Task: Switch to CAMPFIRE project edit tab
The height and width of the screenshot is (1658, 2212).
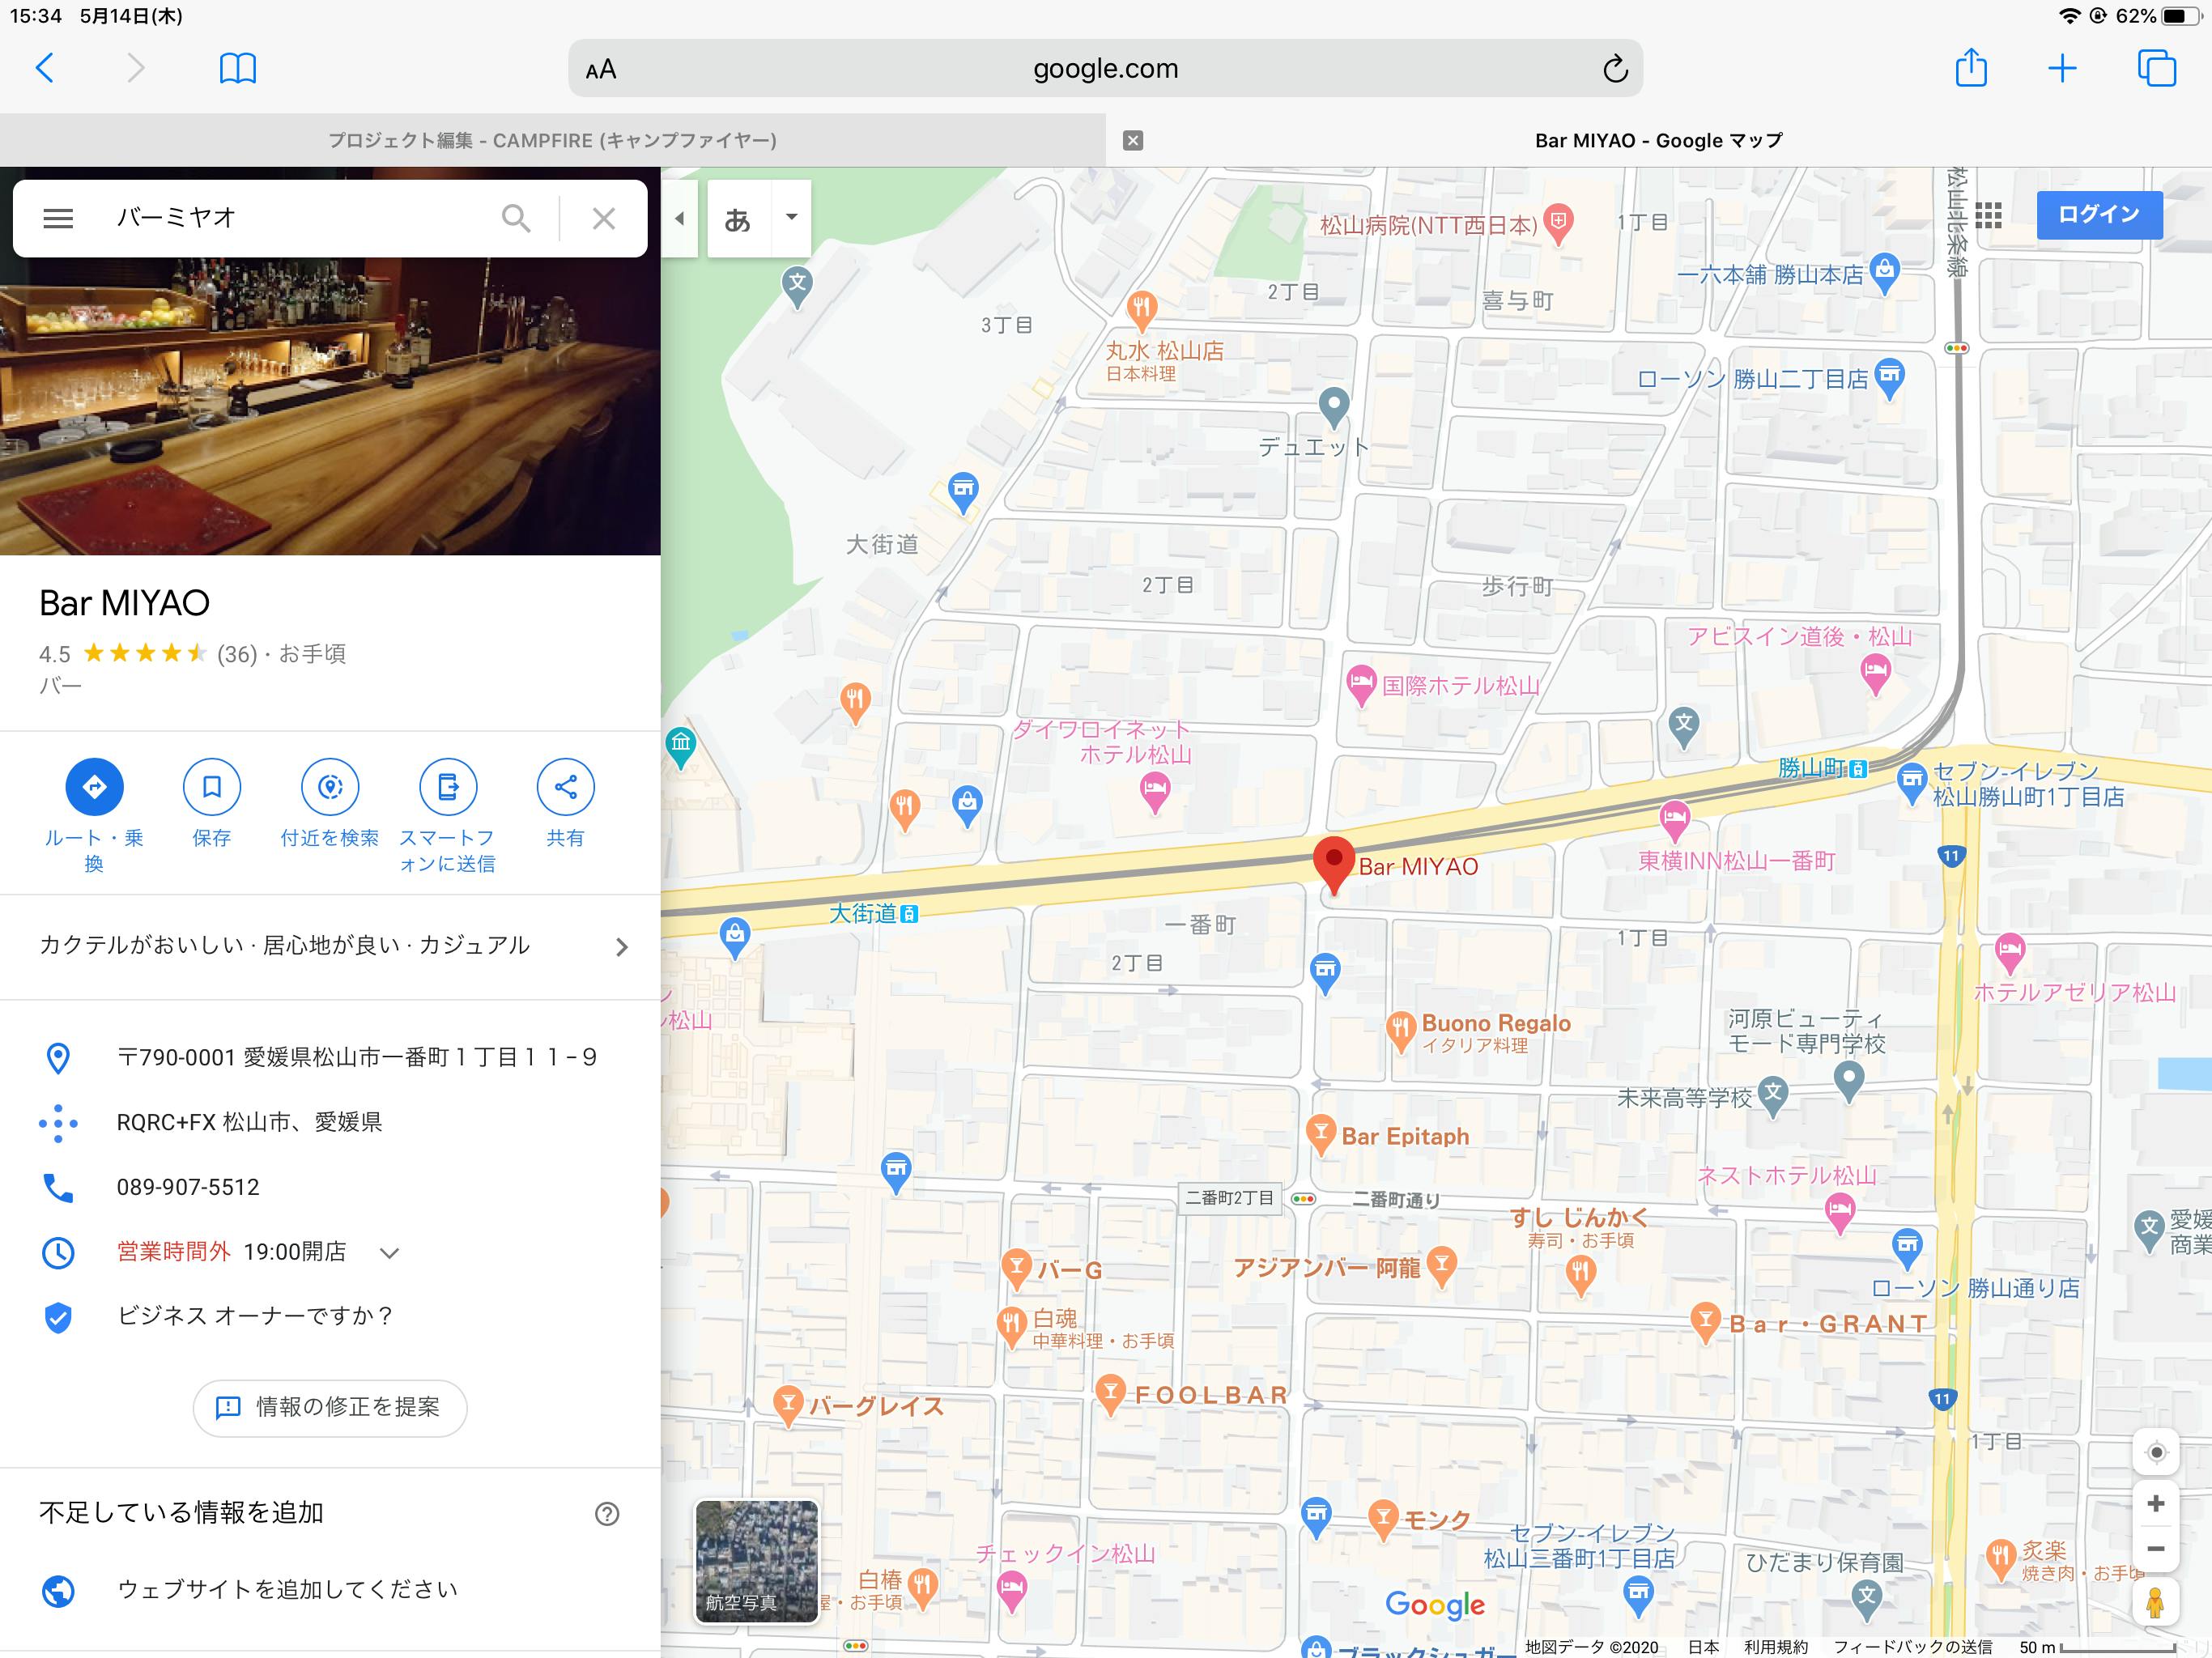Action: [552, 141]
